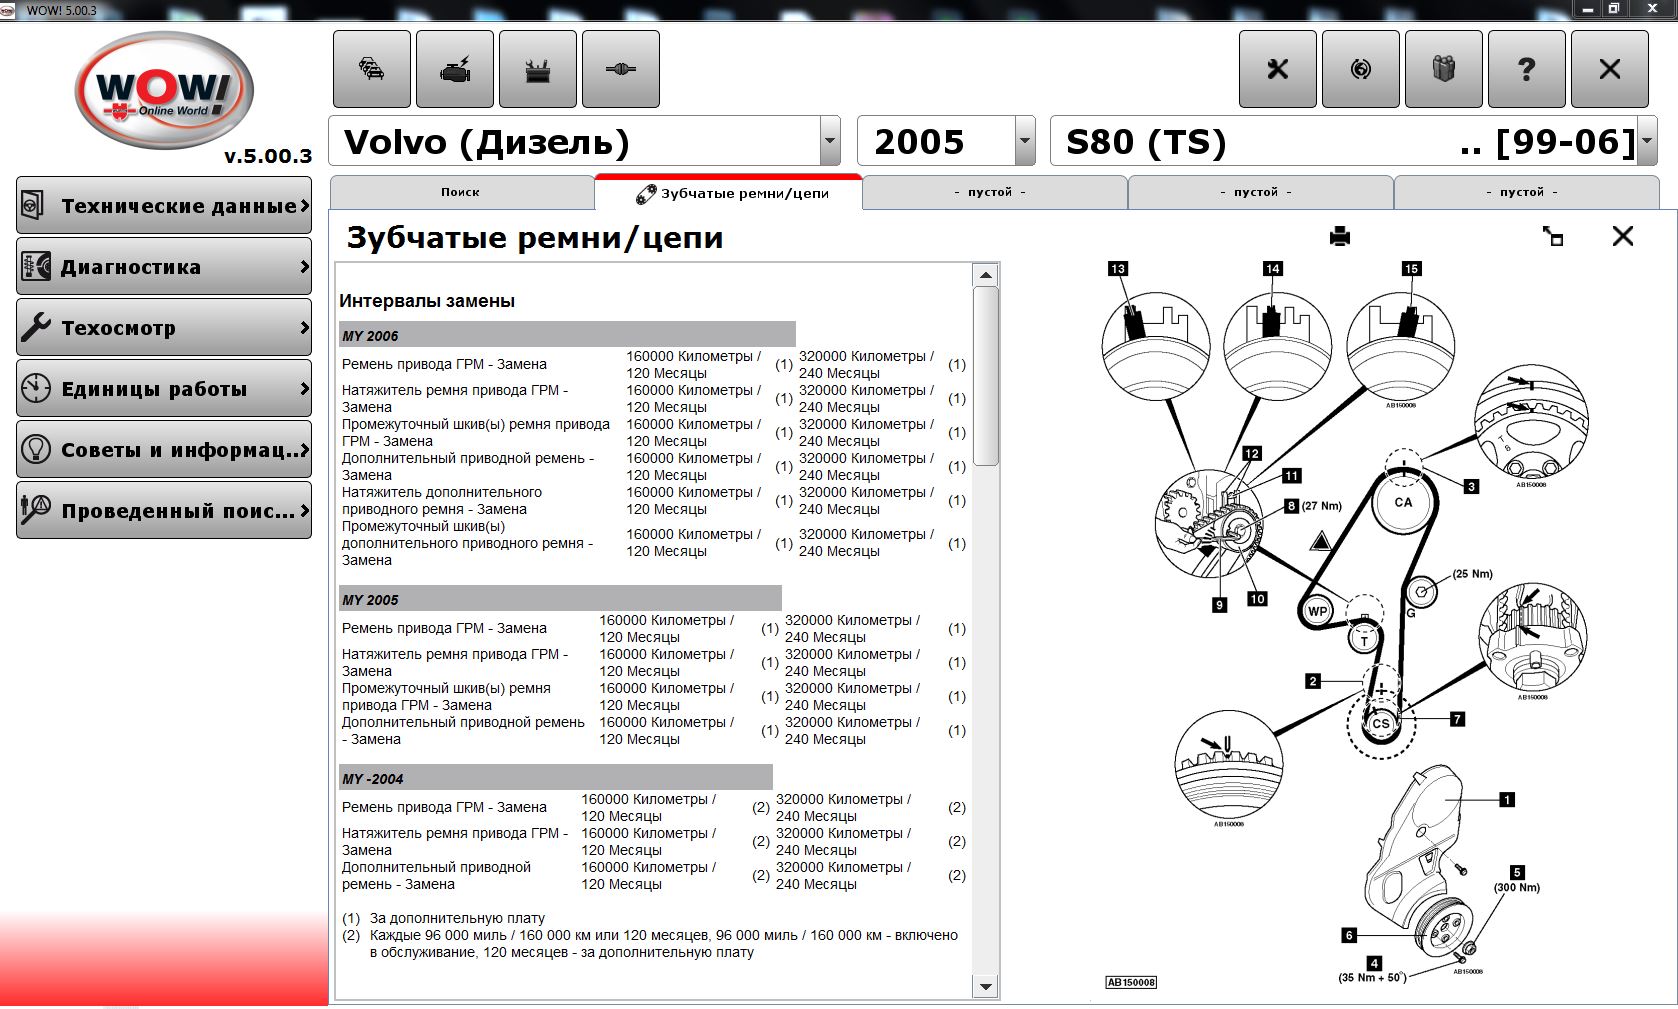Screen dimensions: 1678x1009
Task: Open the gift box icon
Action: [1444, 69]
